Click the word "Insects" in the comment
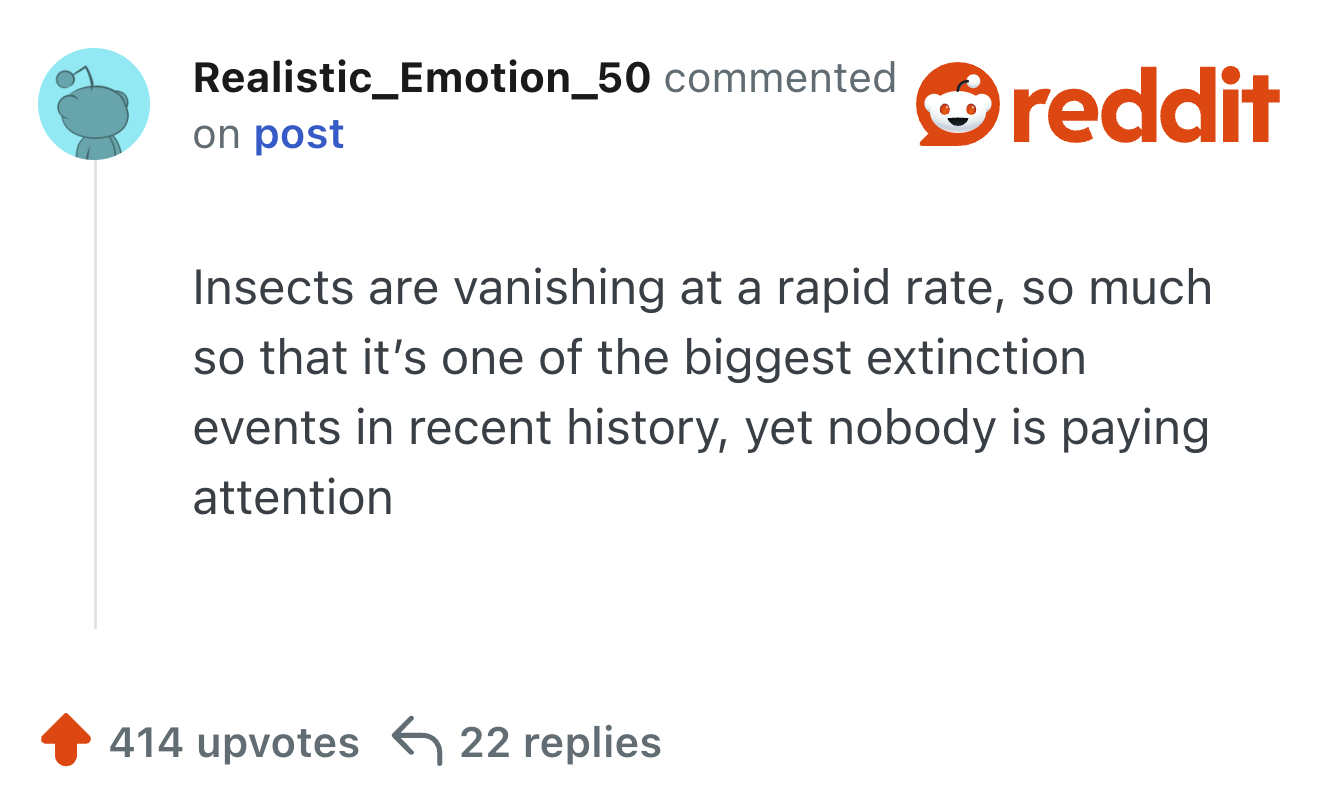 coord(272,288)
